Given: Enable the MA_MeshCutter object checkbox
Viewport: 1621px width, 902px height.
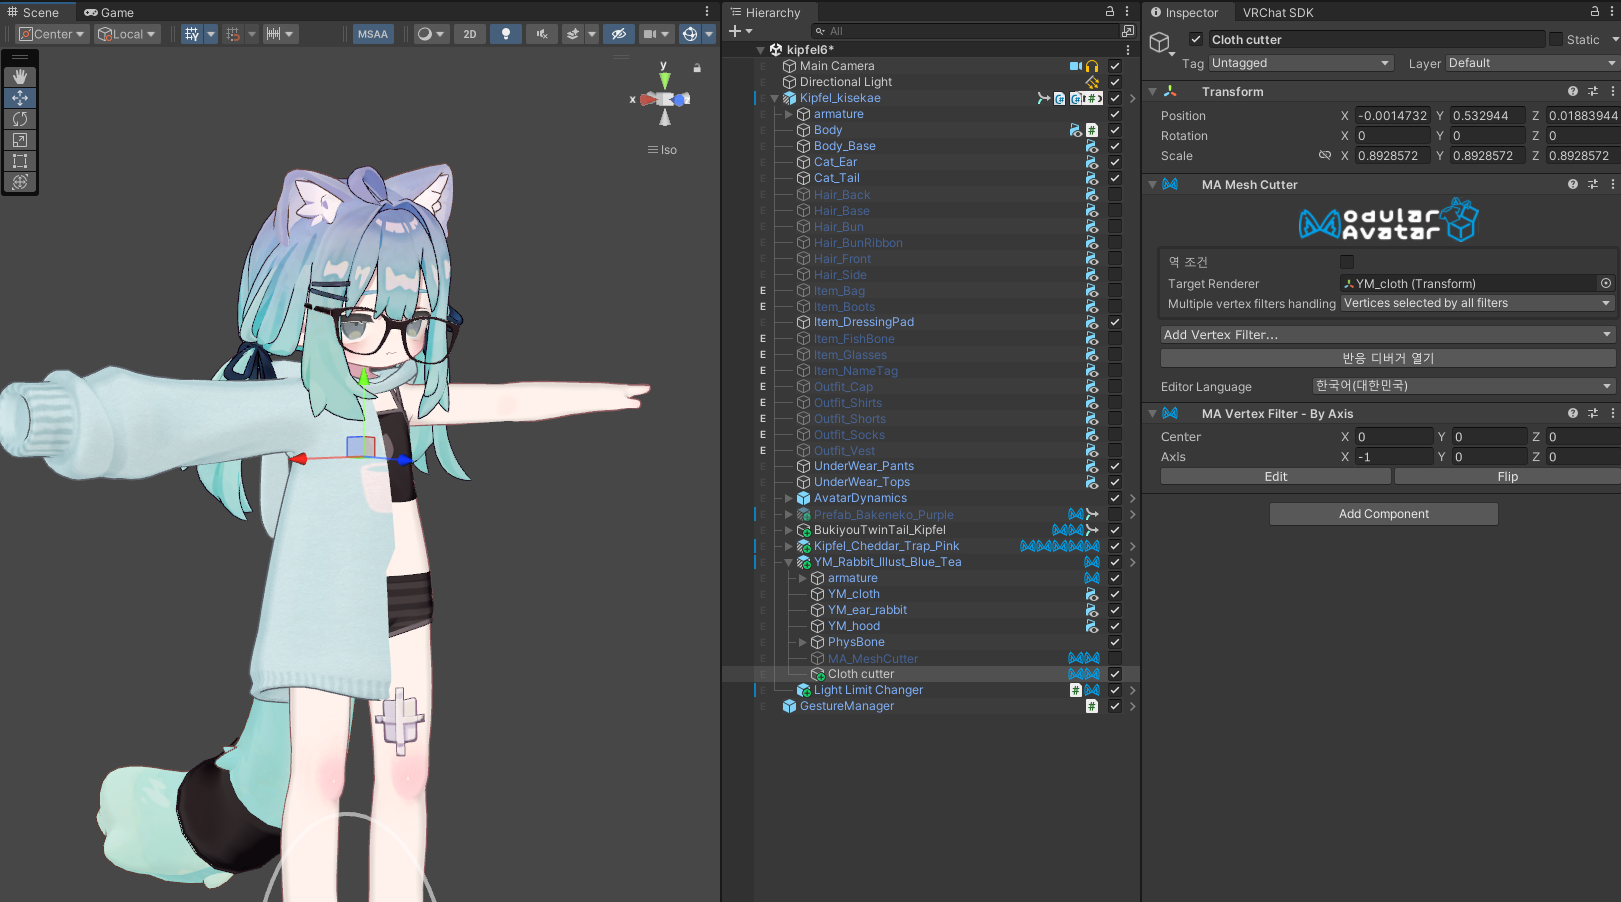Looking at the screenshot, I should click(x=1115, y=658).
